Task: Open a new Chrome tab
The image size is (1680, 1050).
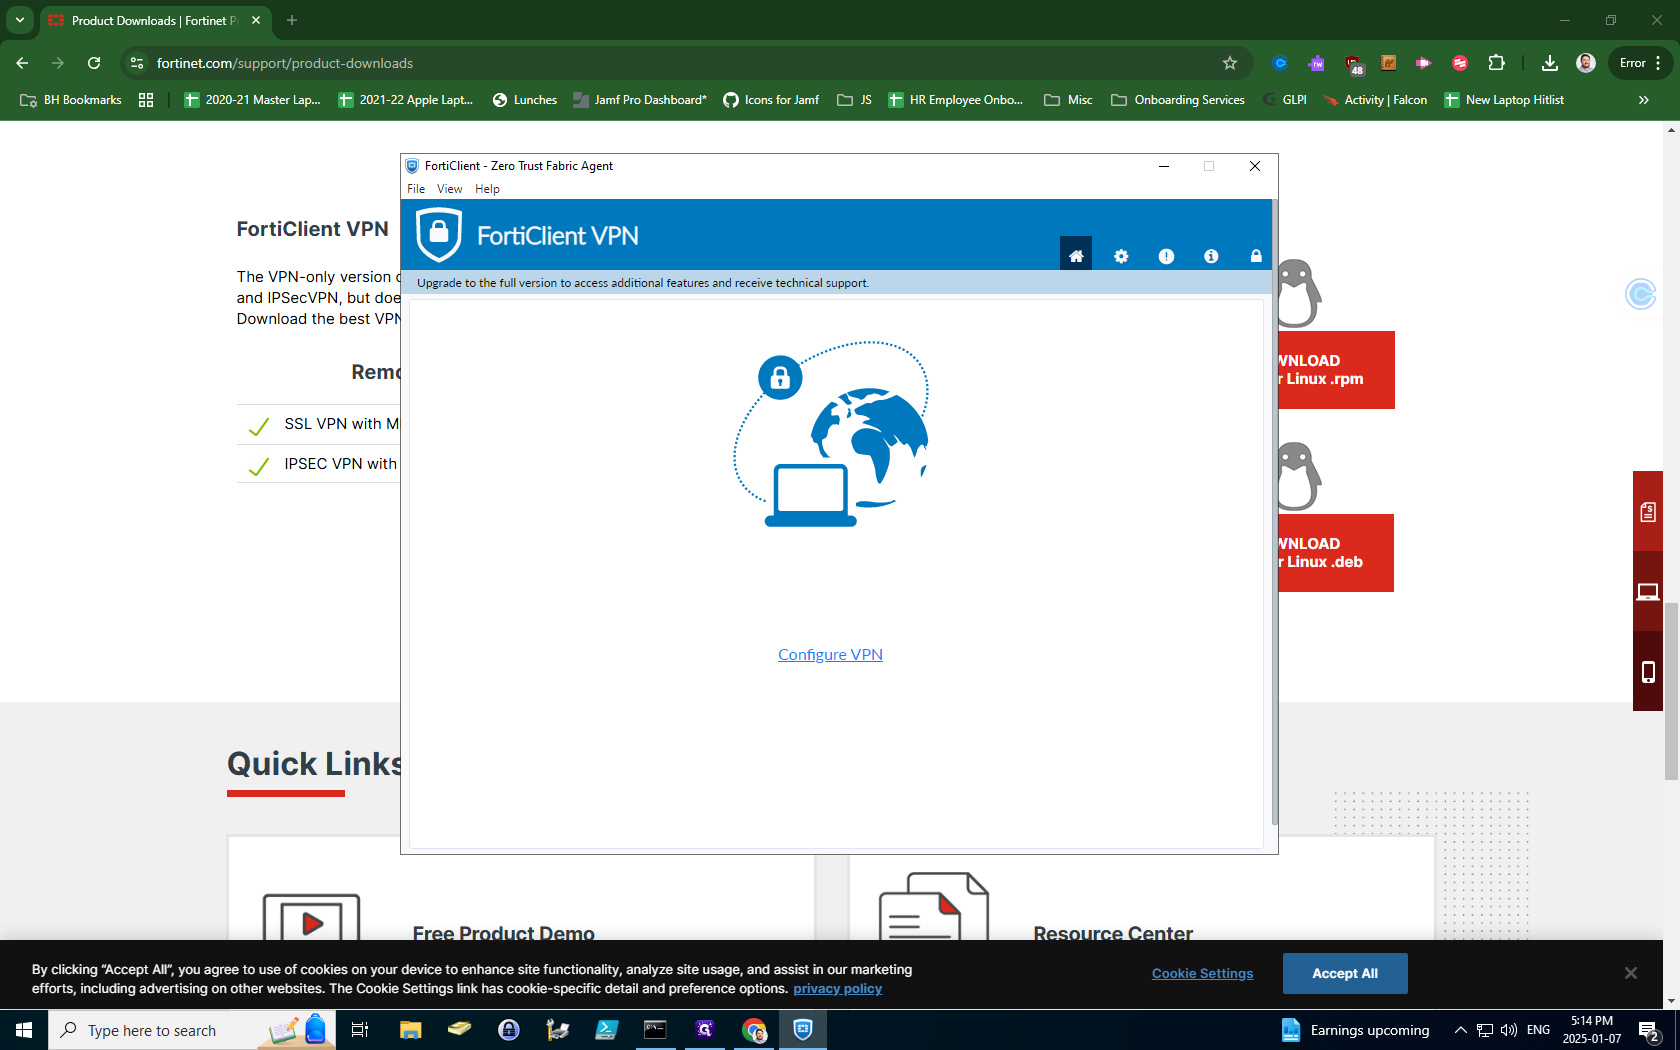Action: [x=292, y=20]
